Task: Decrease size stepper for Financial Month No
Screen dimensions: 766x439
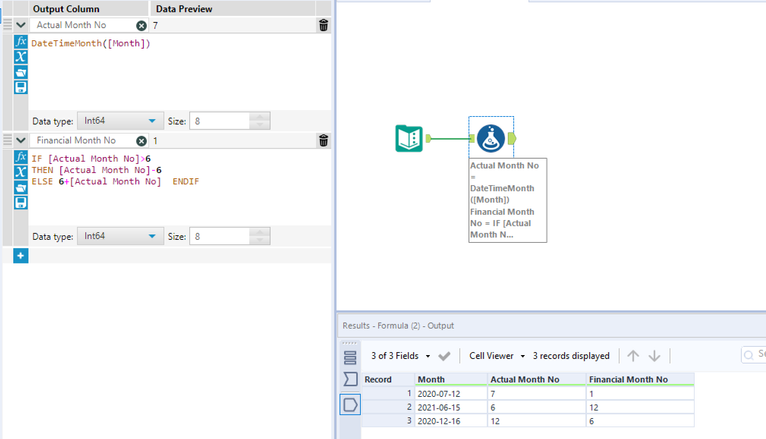Action: (x=259, y=240)
